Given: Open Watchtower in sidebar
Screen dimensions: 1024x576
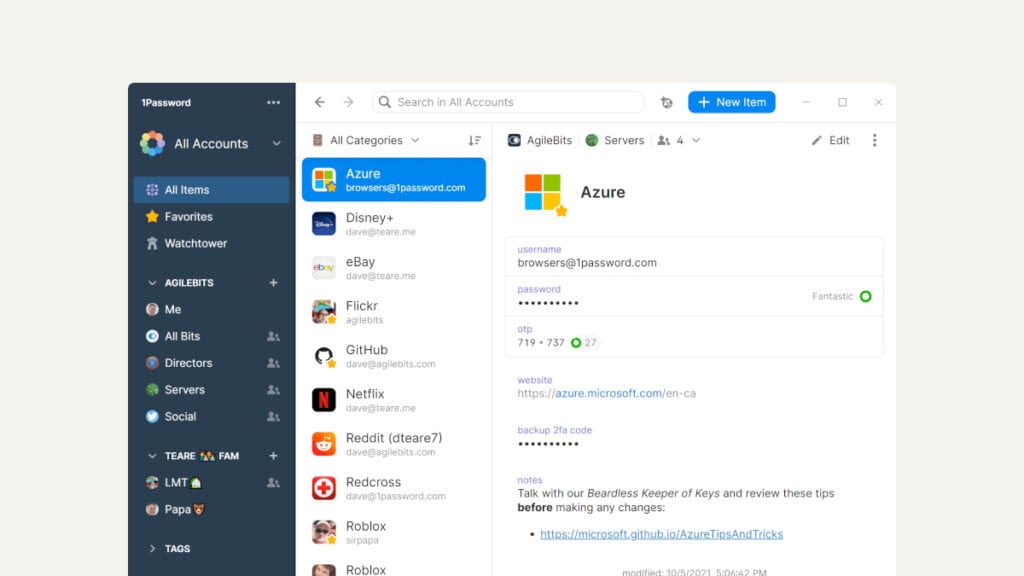Looking at the screenshot, I should [212, 243].
